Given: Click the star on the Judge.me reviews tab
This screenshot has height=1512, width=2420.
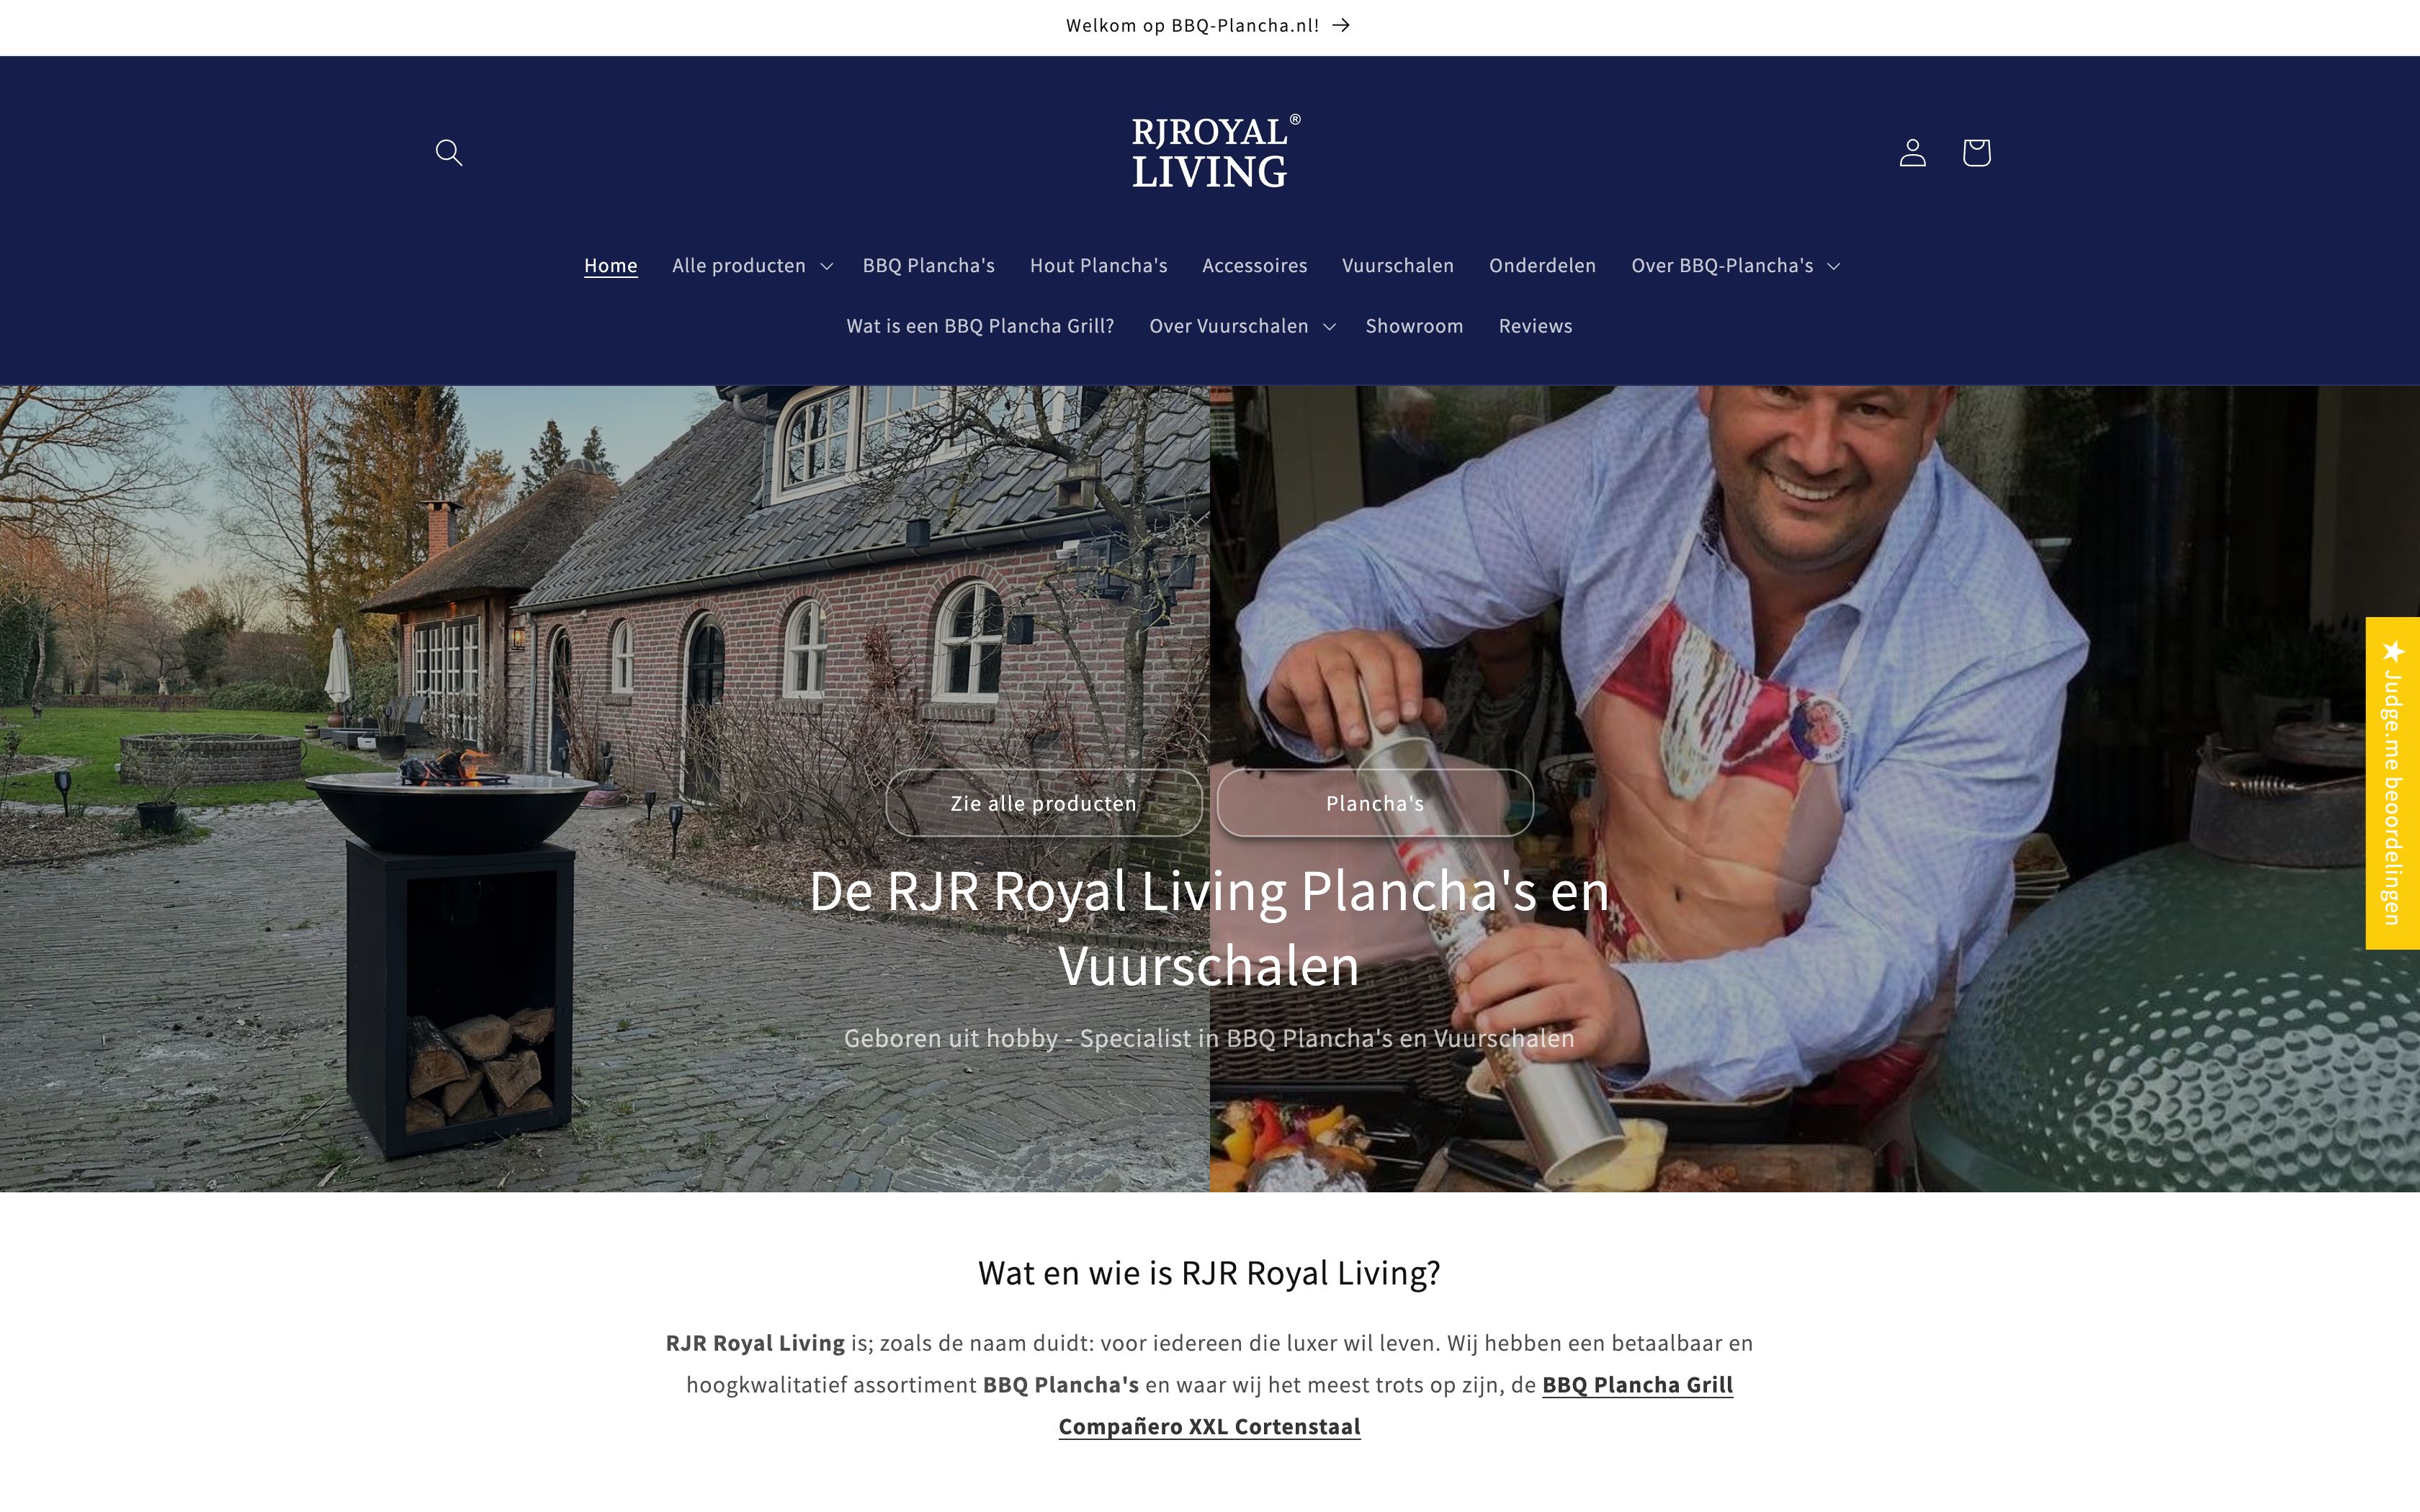Looking at the screenshot, I should [2393, 652].
